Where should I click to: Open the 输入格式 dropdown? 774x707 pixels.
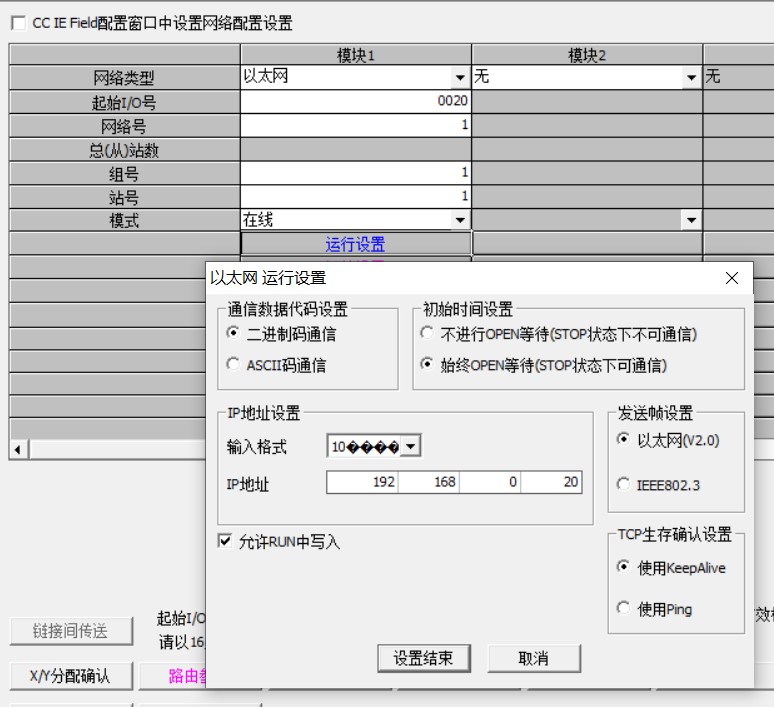411,446
